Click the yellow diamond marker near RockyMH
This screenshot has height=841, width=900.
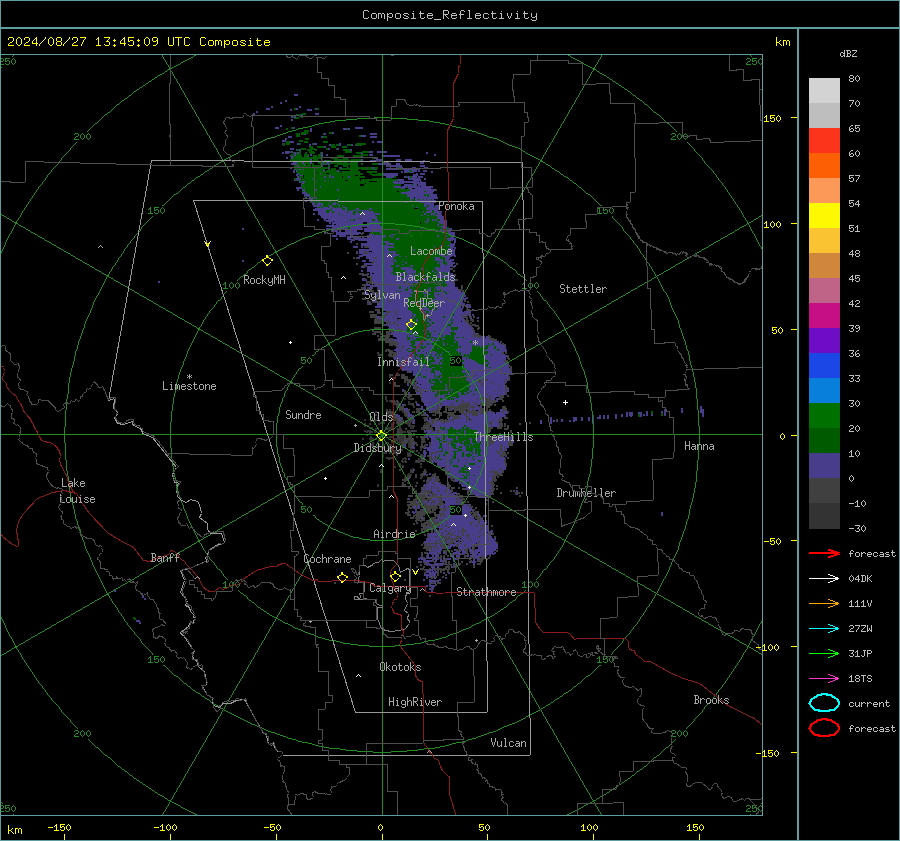[x=267, y=261]
